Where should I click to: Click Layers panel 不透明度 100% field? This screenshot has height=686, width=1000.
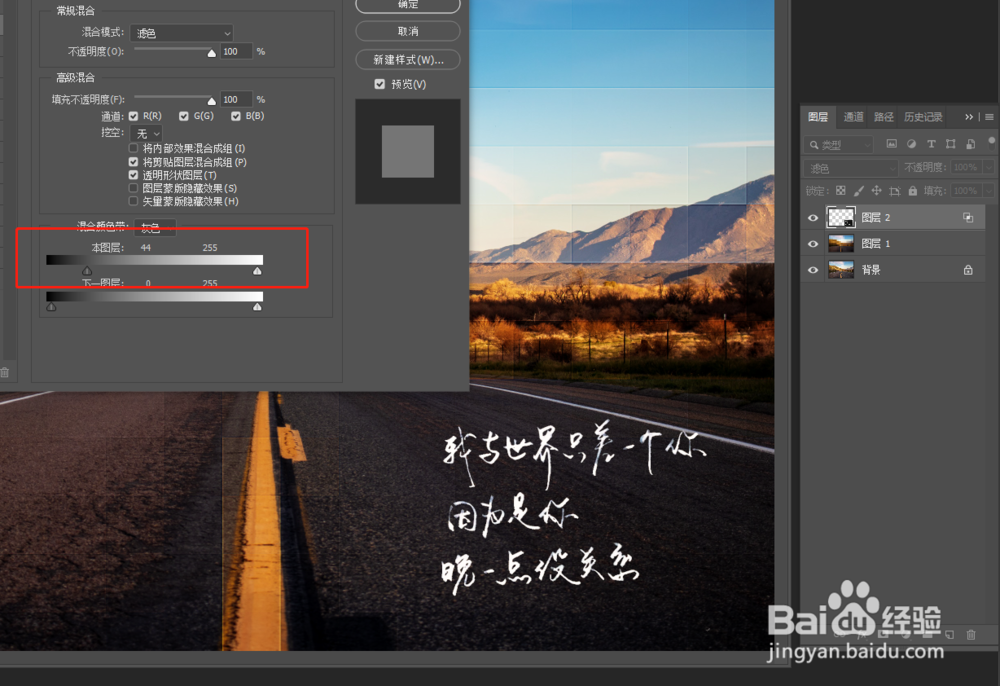tap(966, 167)
